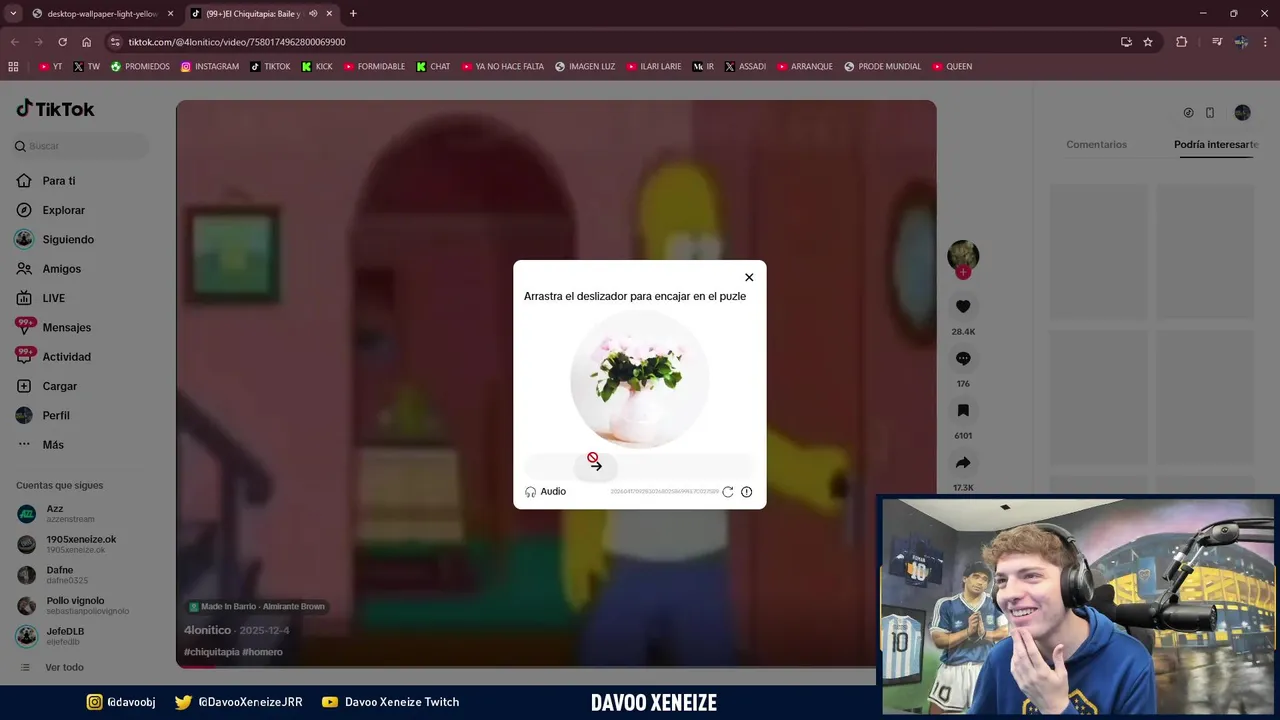Open video creator avatar
This screenshot has width=1280, height=720.
(x=963, y=255)
